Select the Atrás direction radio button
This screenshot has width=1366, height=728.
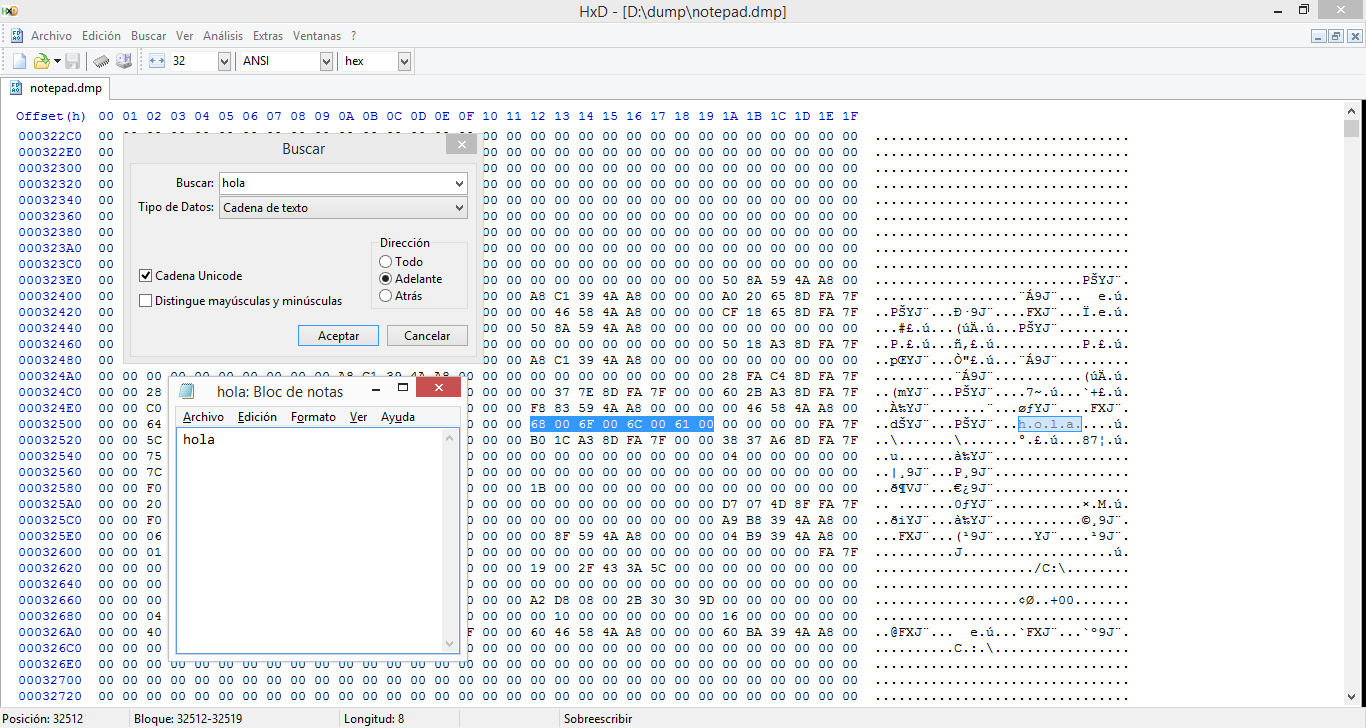[386, 296]
